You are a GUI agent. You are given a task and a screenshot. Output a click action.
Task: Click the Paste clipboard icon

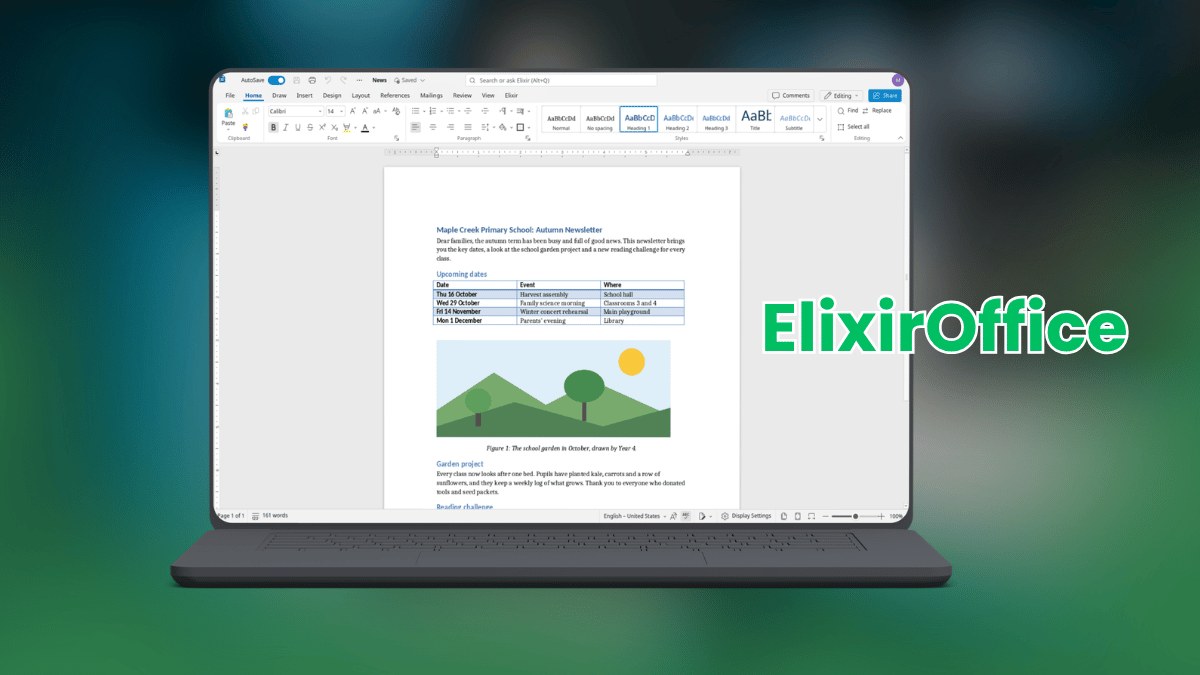point(228,113)
